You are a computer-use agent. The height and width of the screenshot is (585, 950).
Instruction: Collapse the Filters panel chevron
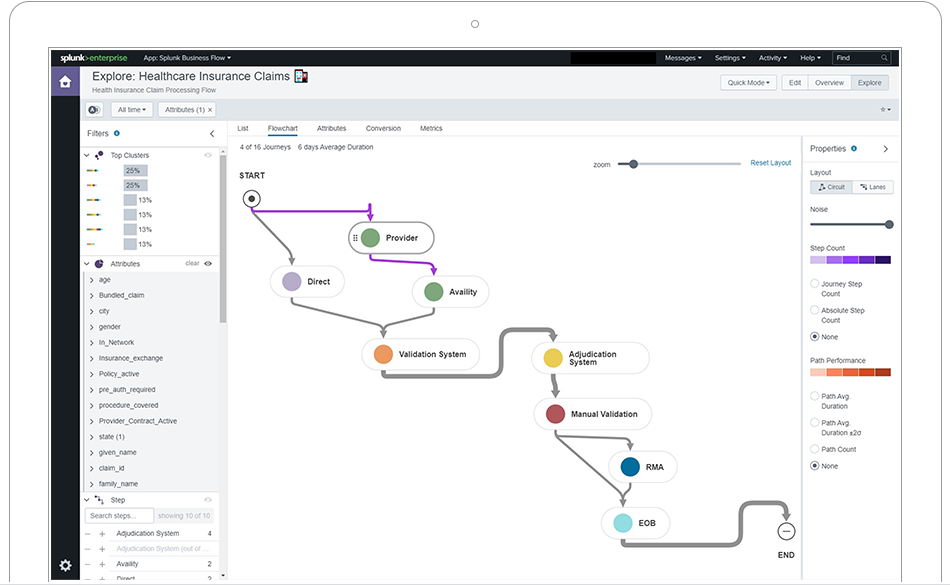pos(212,134)
